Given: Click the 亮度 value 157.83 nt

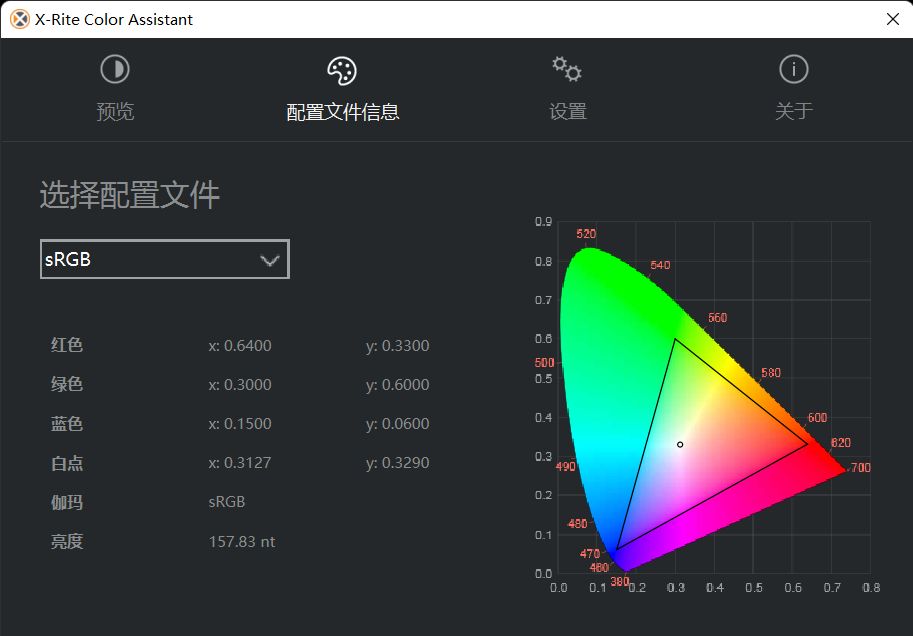Looking at the screenshot, I should pos(241,541).
